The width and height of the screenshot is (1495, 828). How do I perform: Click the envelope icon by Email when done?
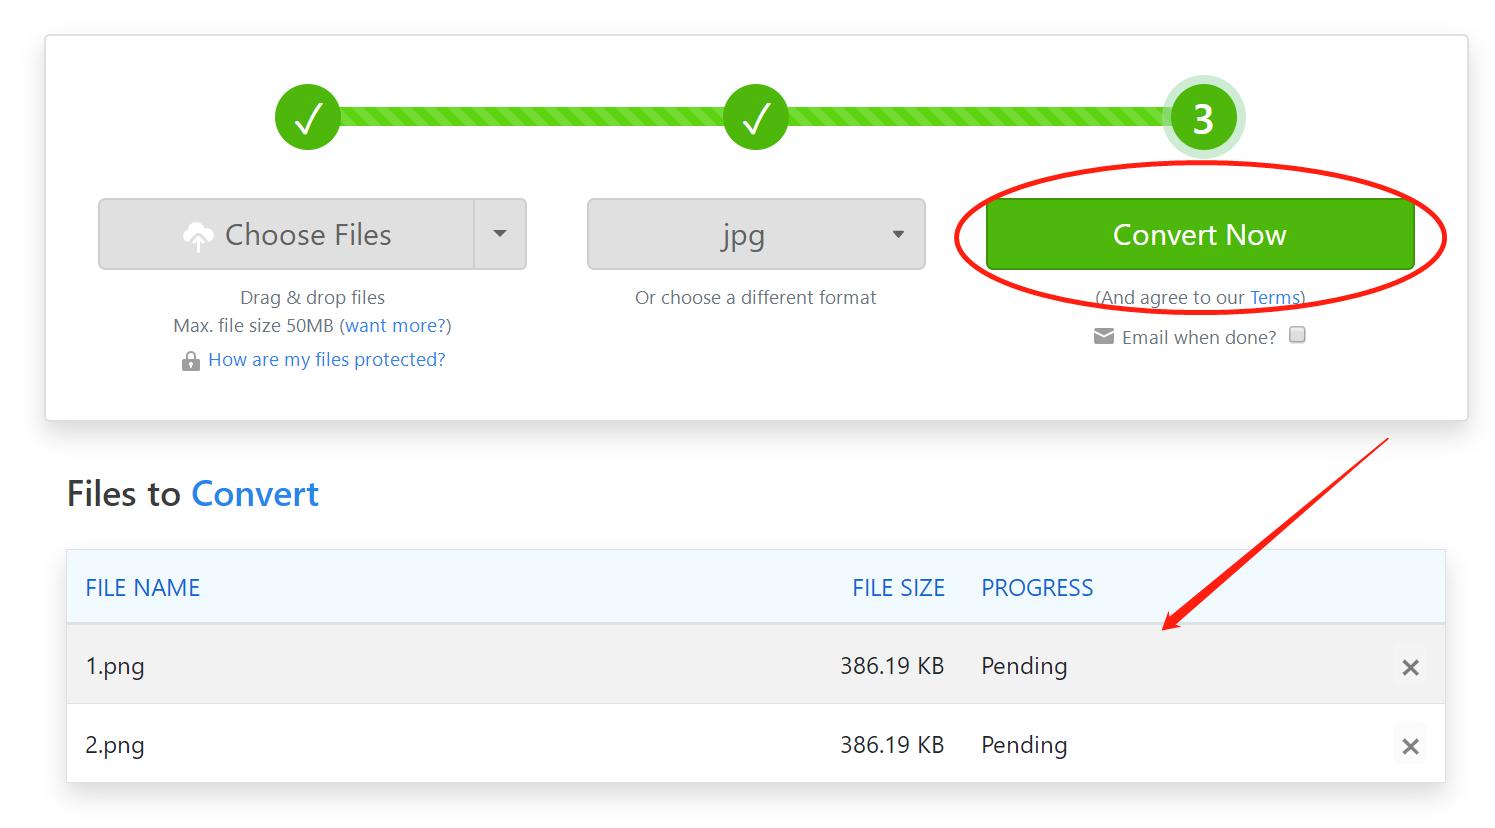click(x=1104, y=336)
